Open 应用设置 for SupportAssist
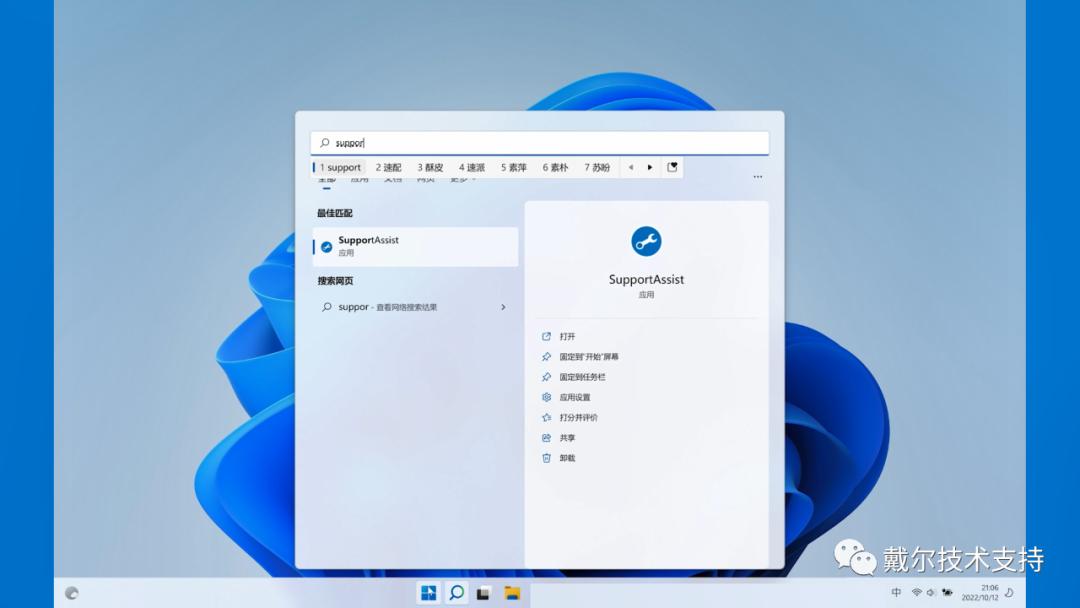The width and height of the screenshot is (1080, 608). (575, 397)
